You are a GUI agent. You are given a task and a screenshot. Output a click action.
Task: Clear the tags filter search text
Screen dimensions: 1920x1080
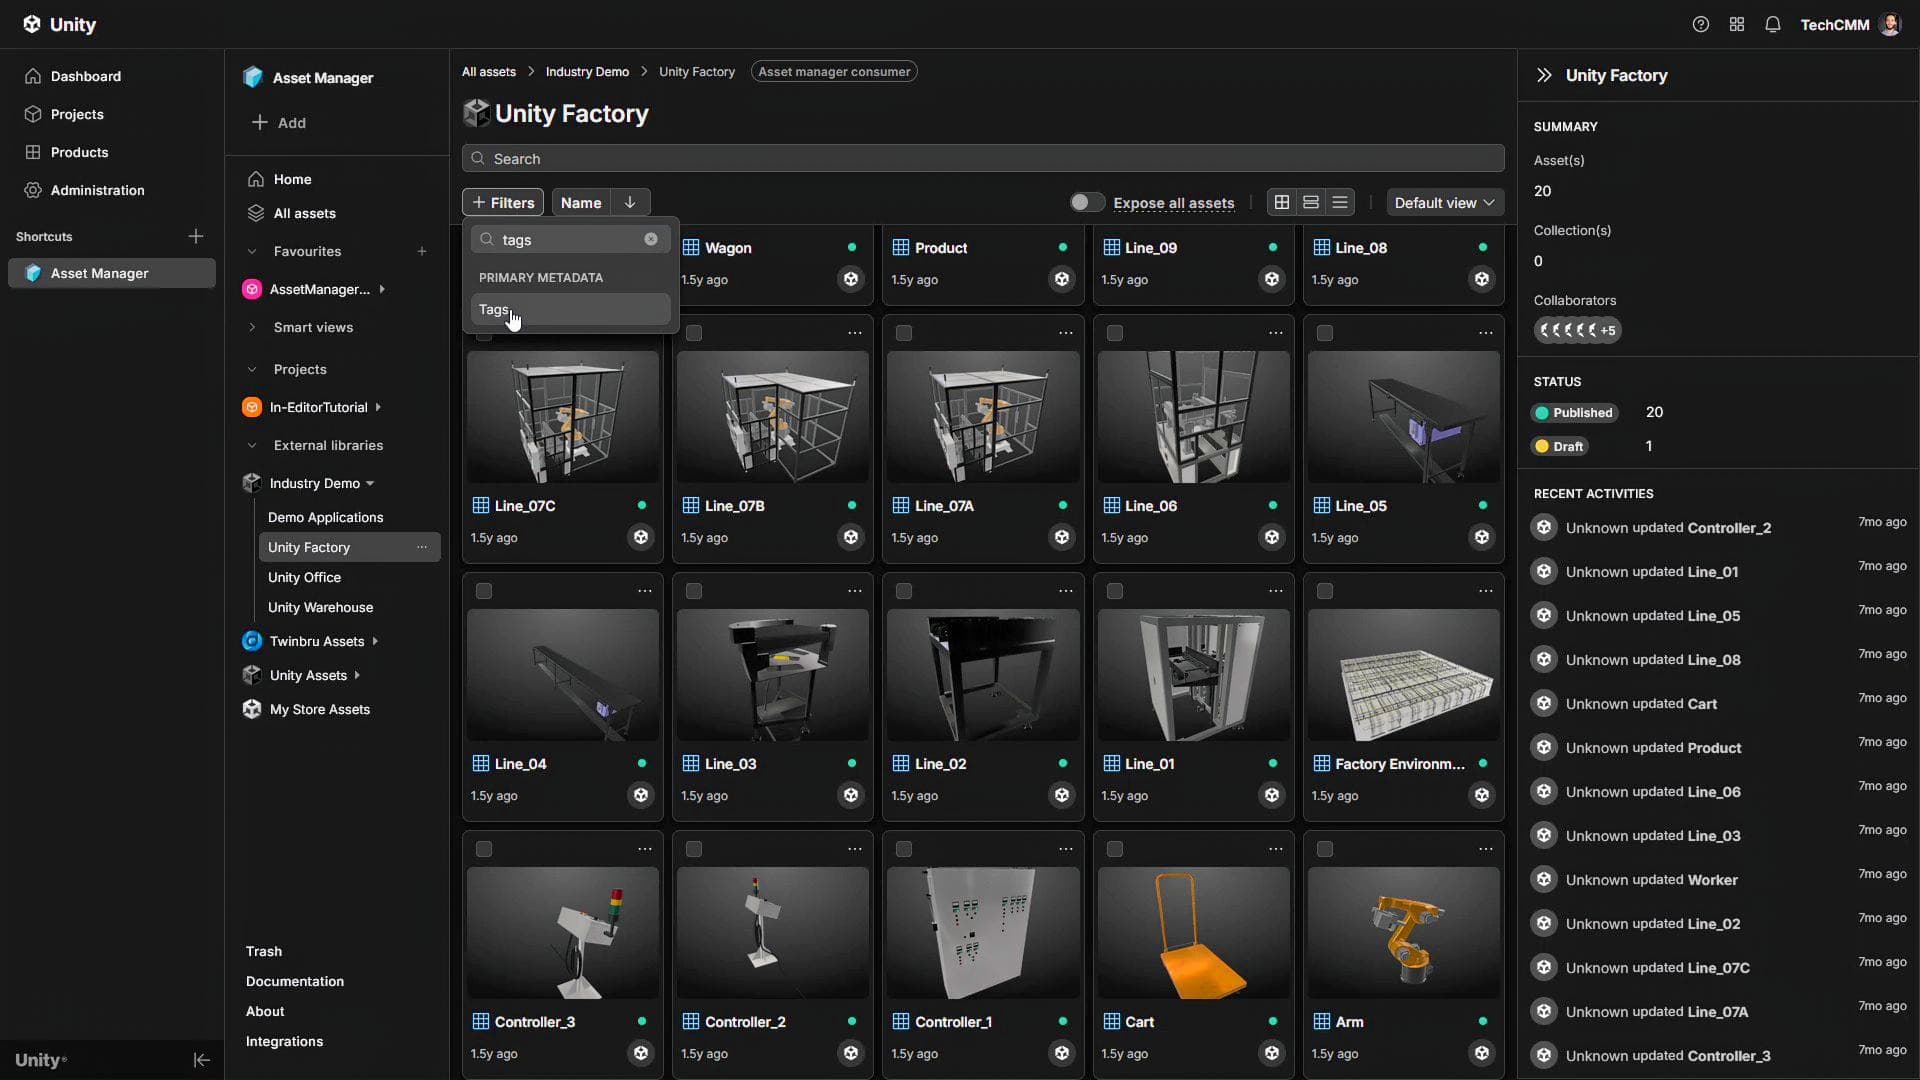point(651,239)
